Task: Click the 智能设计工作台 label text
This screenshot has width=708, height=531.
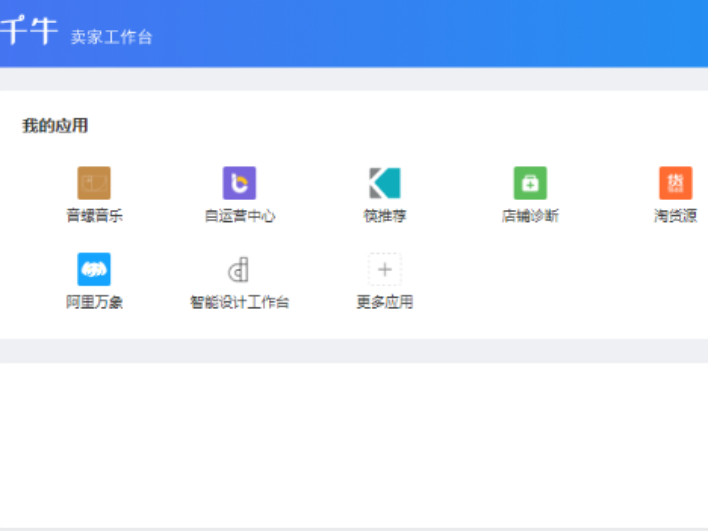Action: [239, 302]
